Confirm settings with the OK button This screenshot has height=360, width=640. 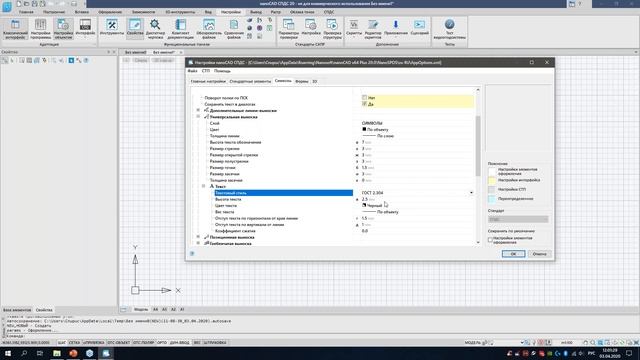coord(513,254)
